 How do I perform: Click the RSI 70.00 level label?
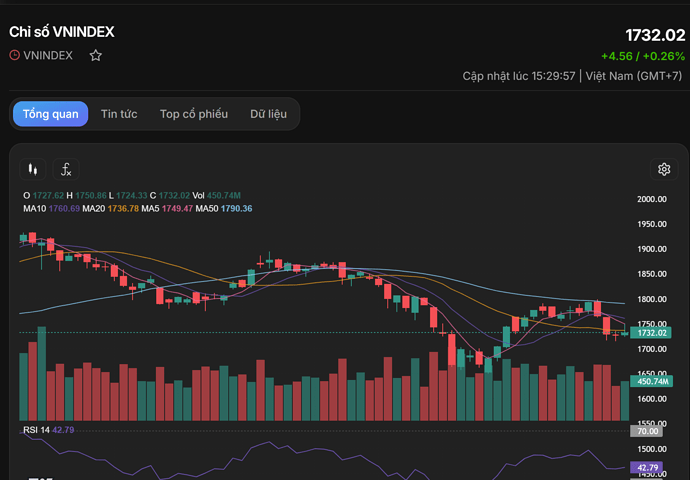pyautogui.click(x=646, y=431)
